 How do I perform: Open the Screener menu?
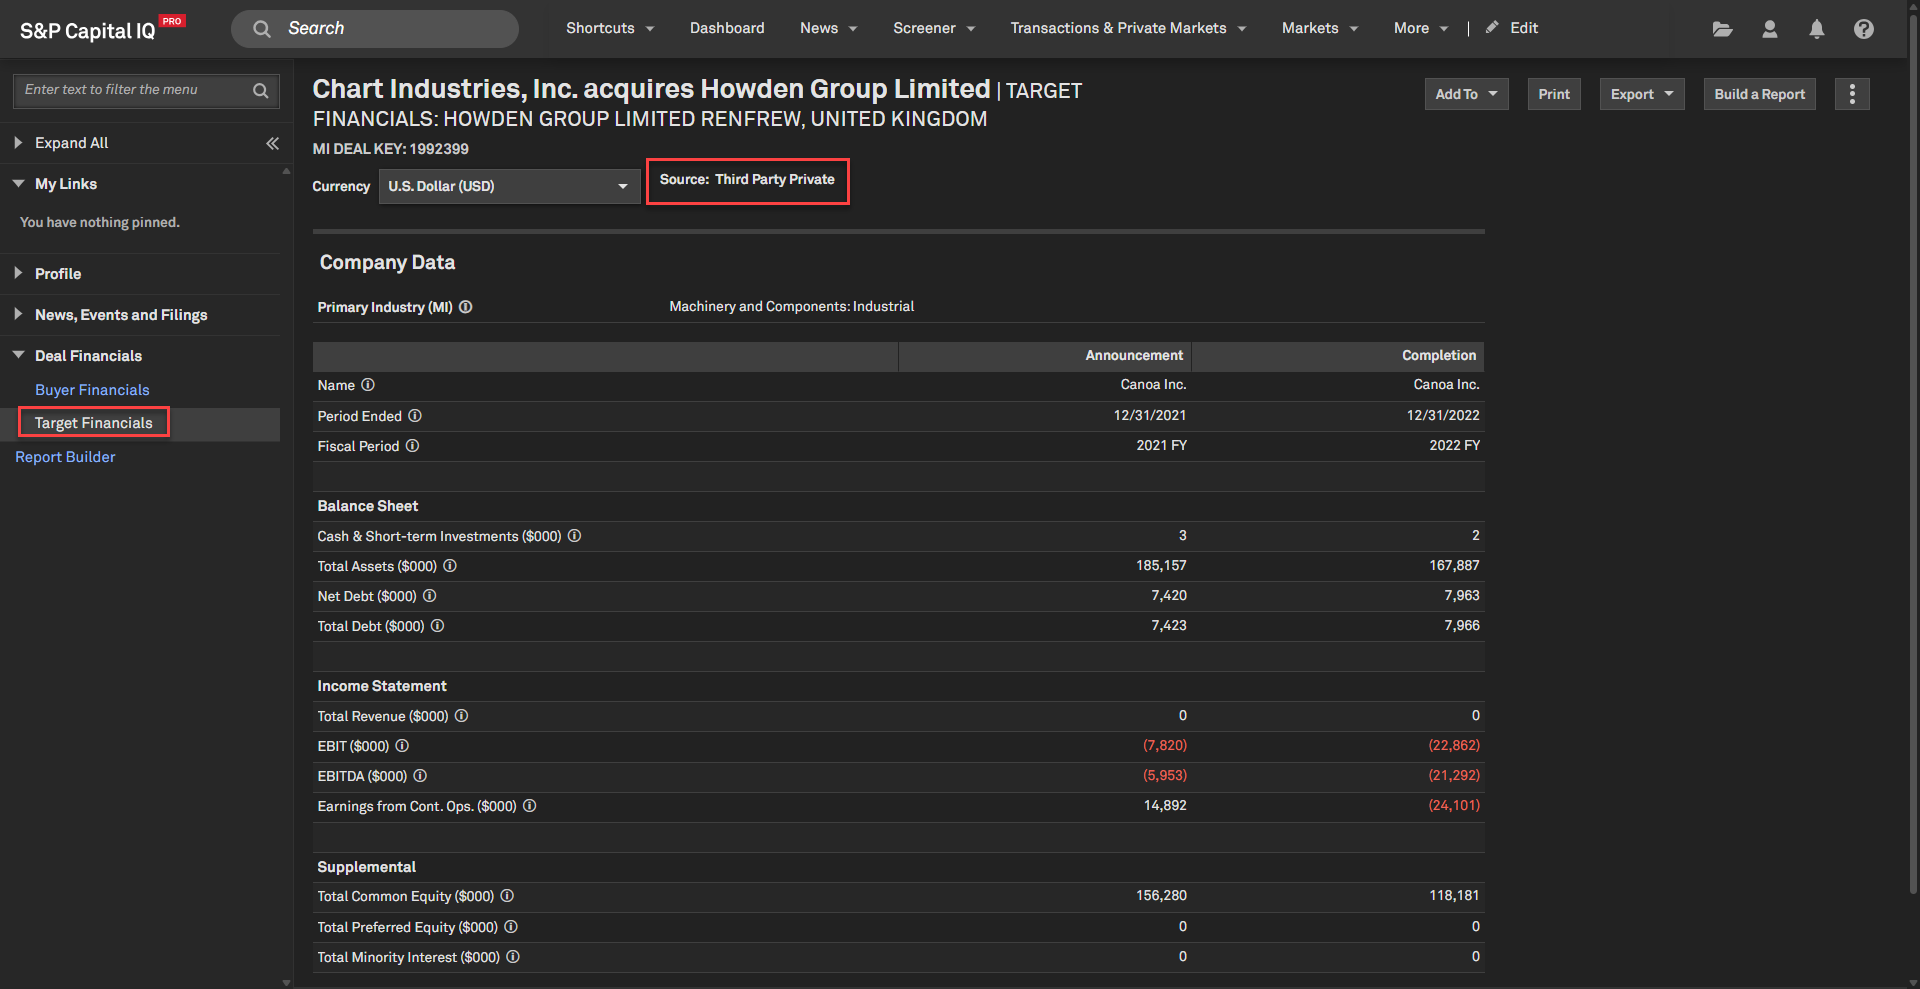(934, 28)
